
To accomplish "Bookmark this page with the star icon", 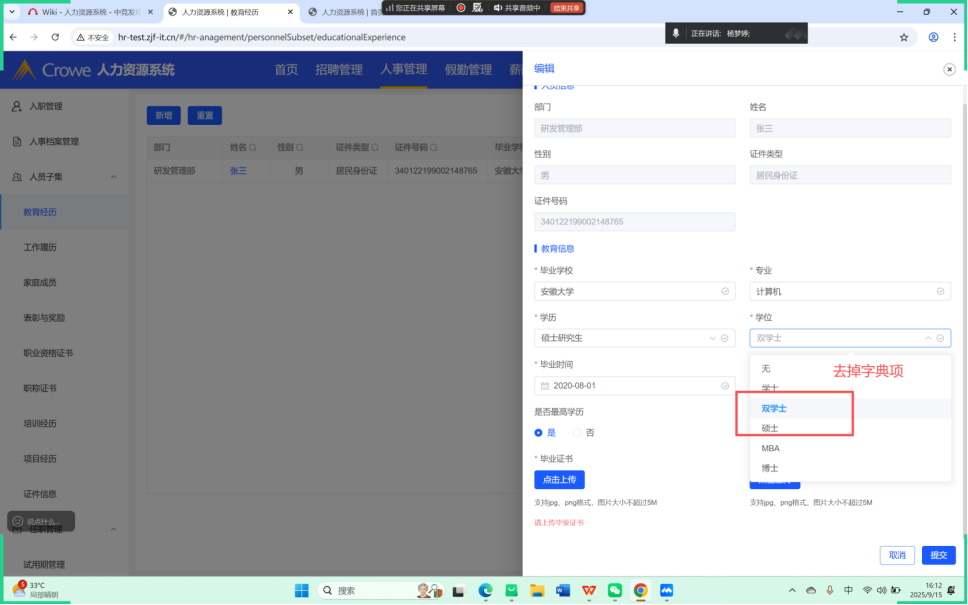I will (904, 37).
